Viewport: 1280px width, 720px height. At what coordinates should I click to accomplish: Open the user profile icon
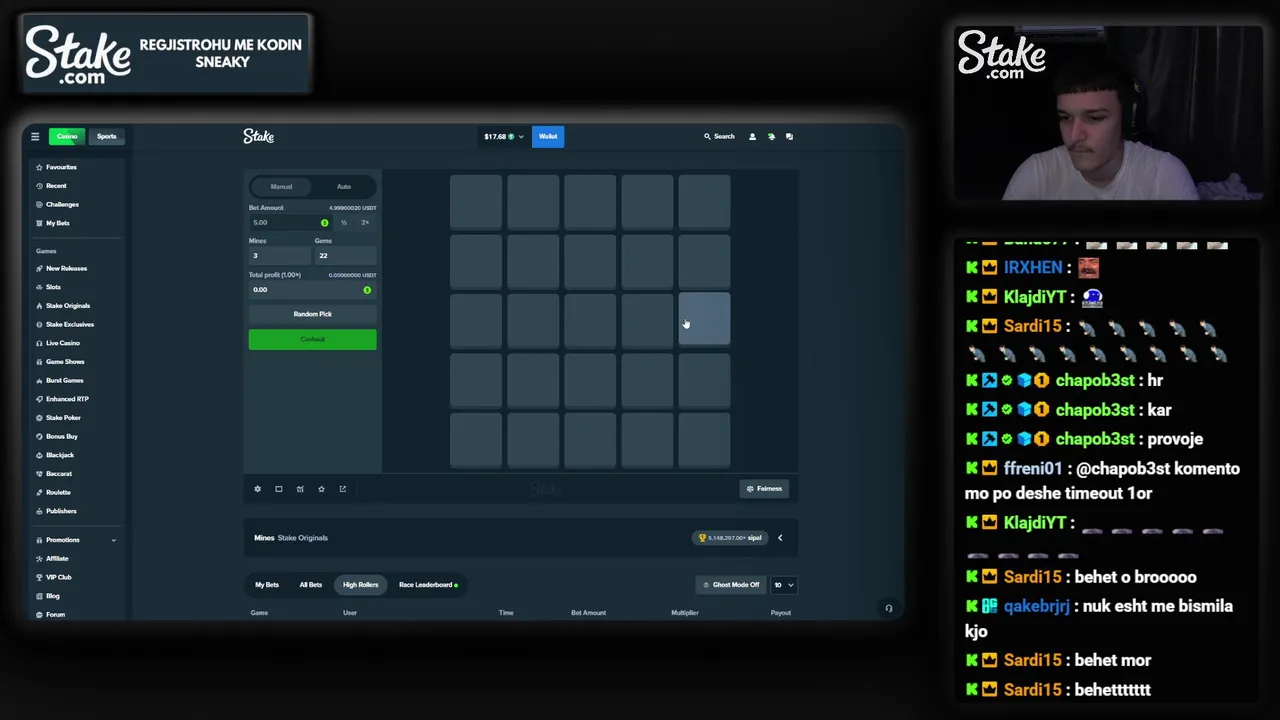pos(752,136)
